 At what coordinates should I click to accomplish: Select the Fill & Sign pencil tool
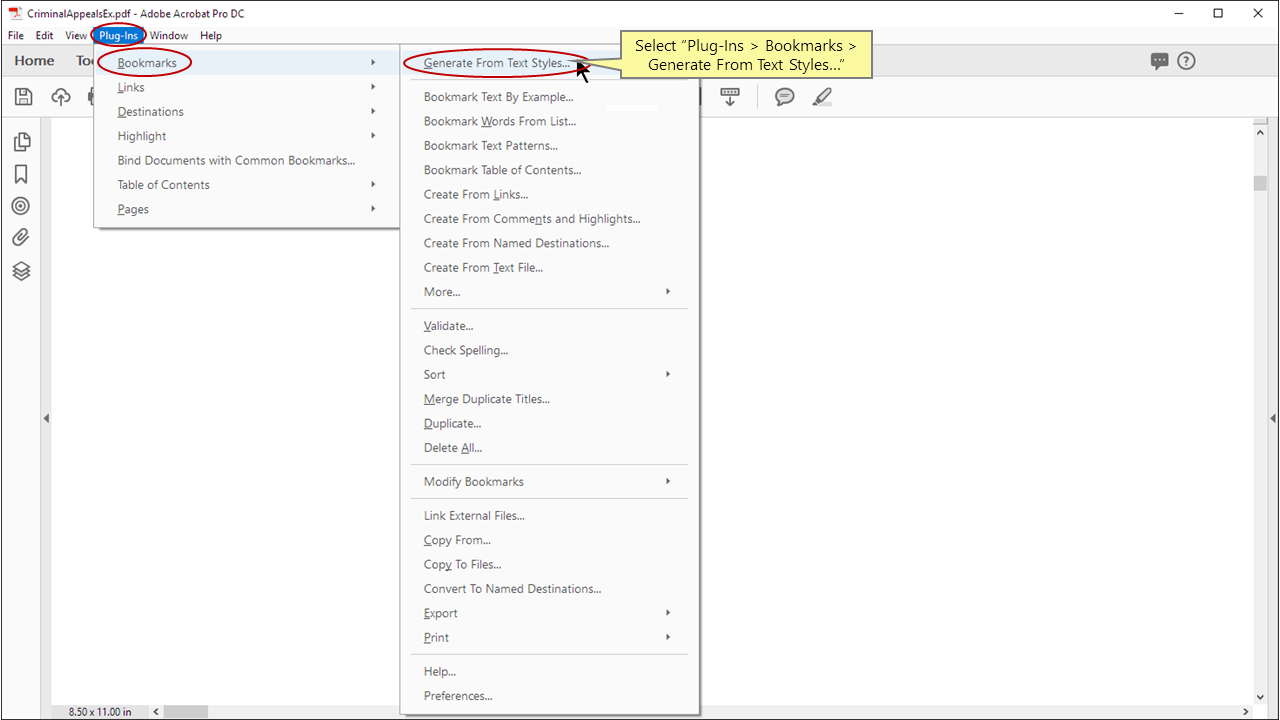pyautogui.click(x=822, y=96)
